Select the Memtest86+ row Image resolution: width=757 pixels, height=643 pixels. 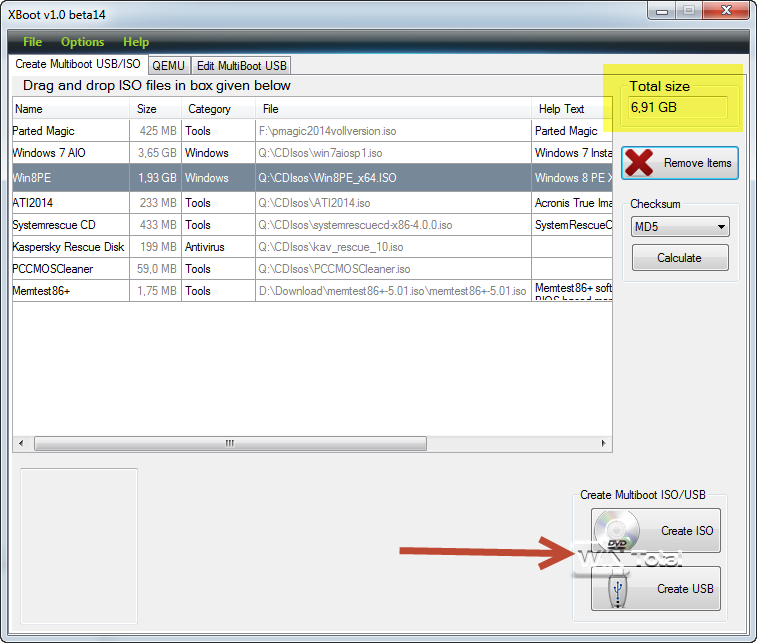312,291
